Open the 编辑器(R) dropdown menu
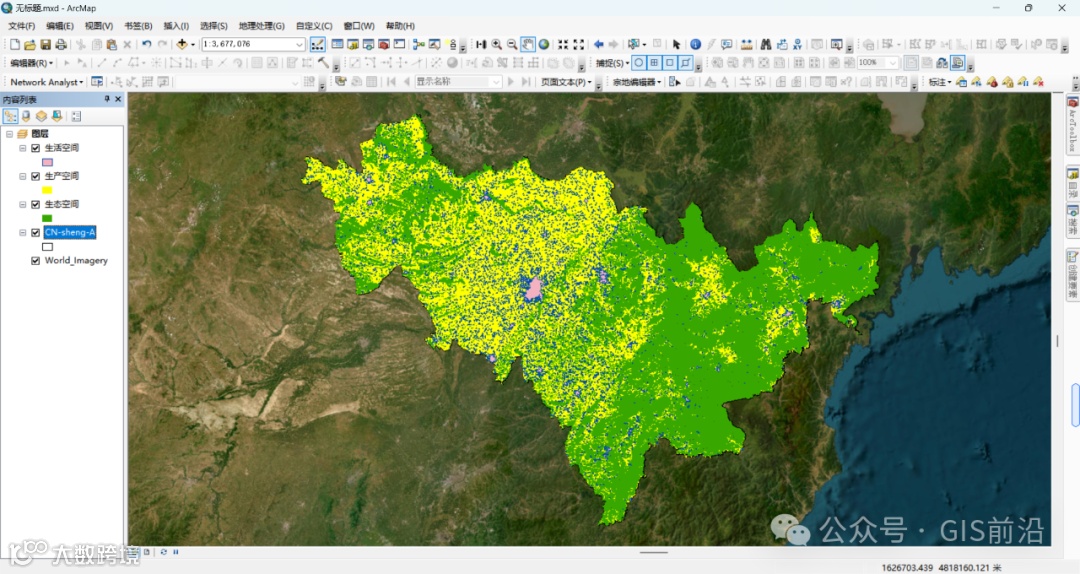The width and height of the screenshot is (1080, 574). 31,63
